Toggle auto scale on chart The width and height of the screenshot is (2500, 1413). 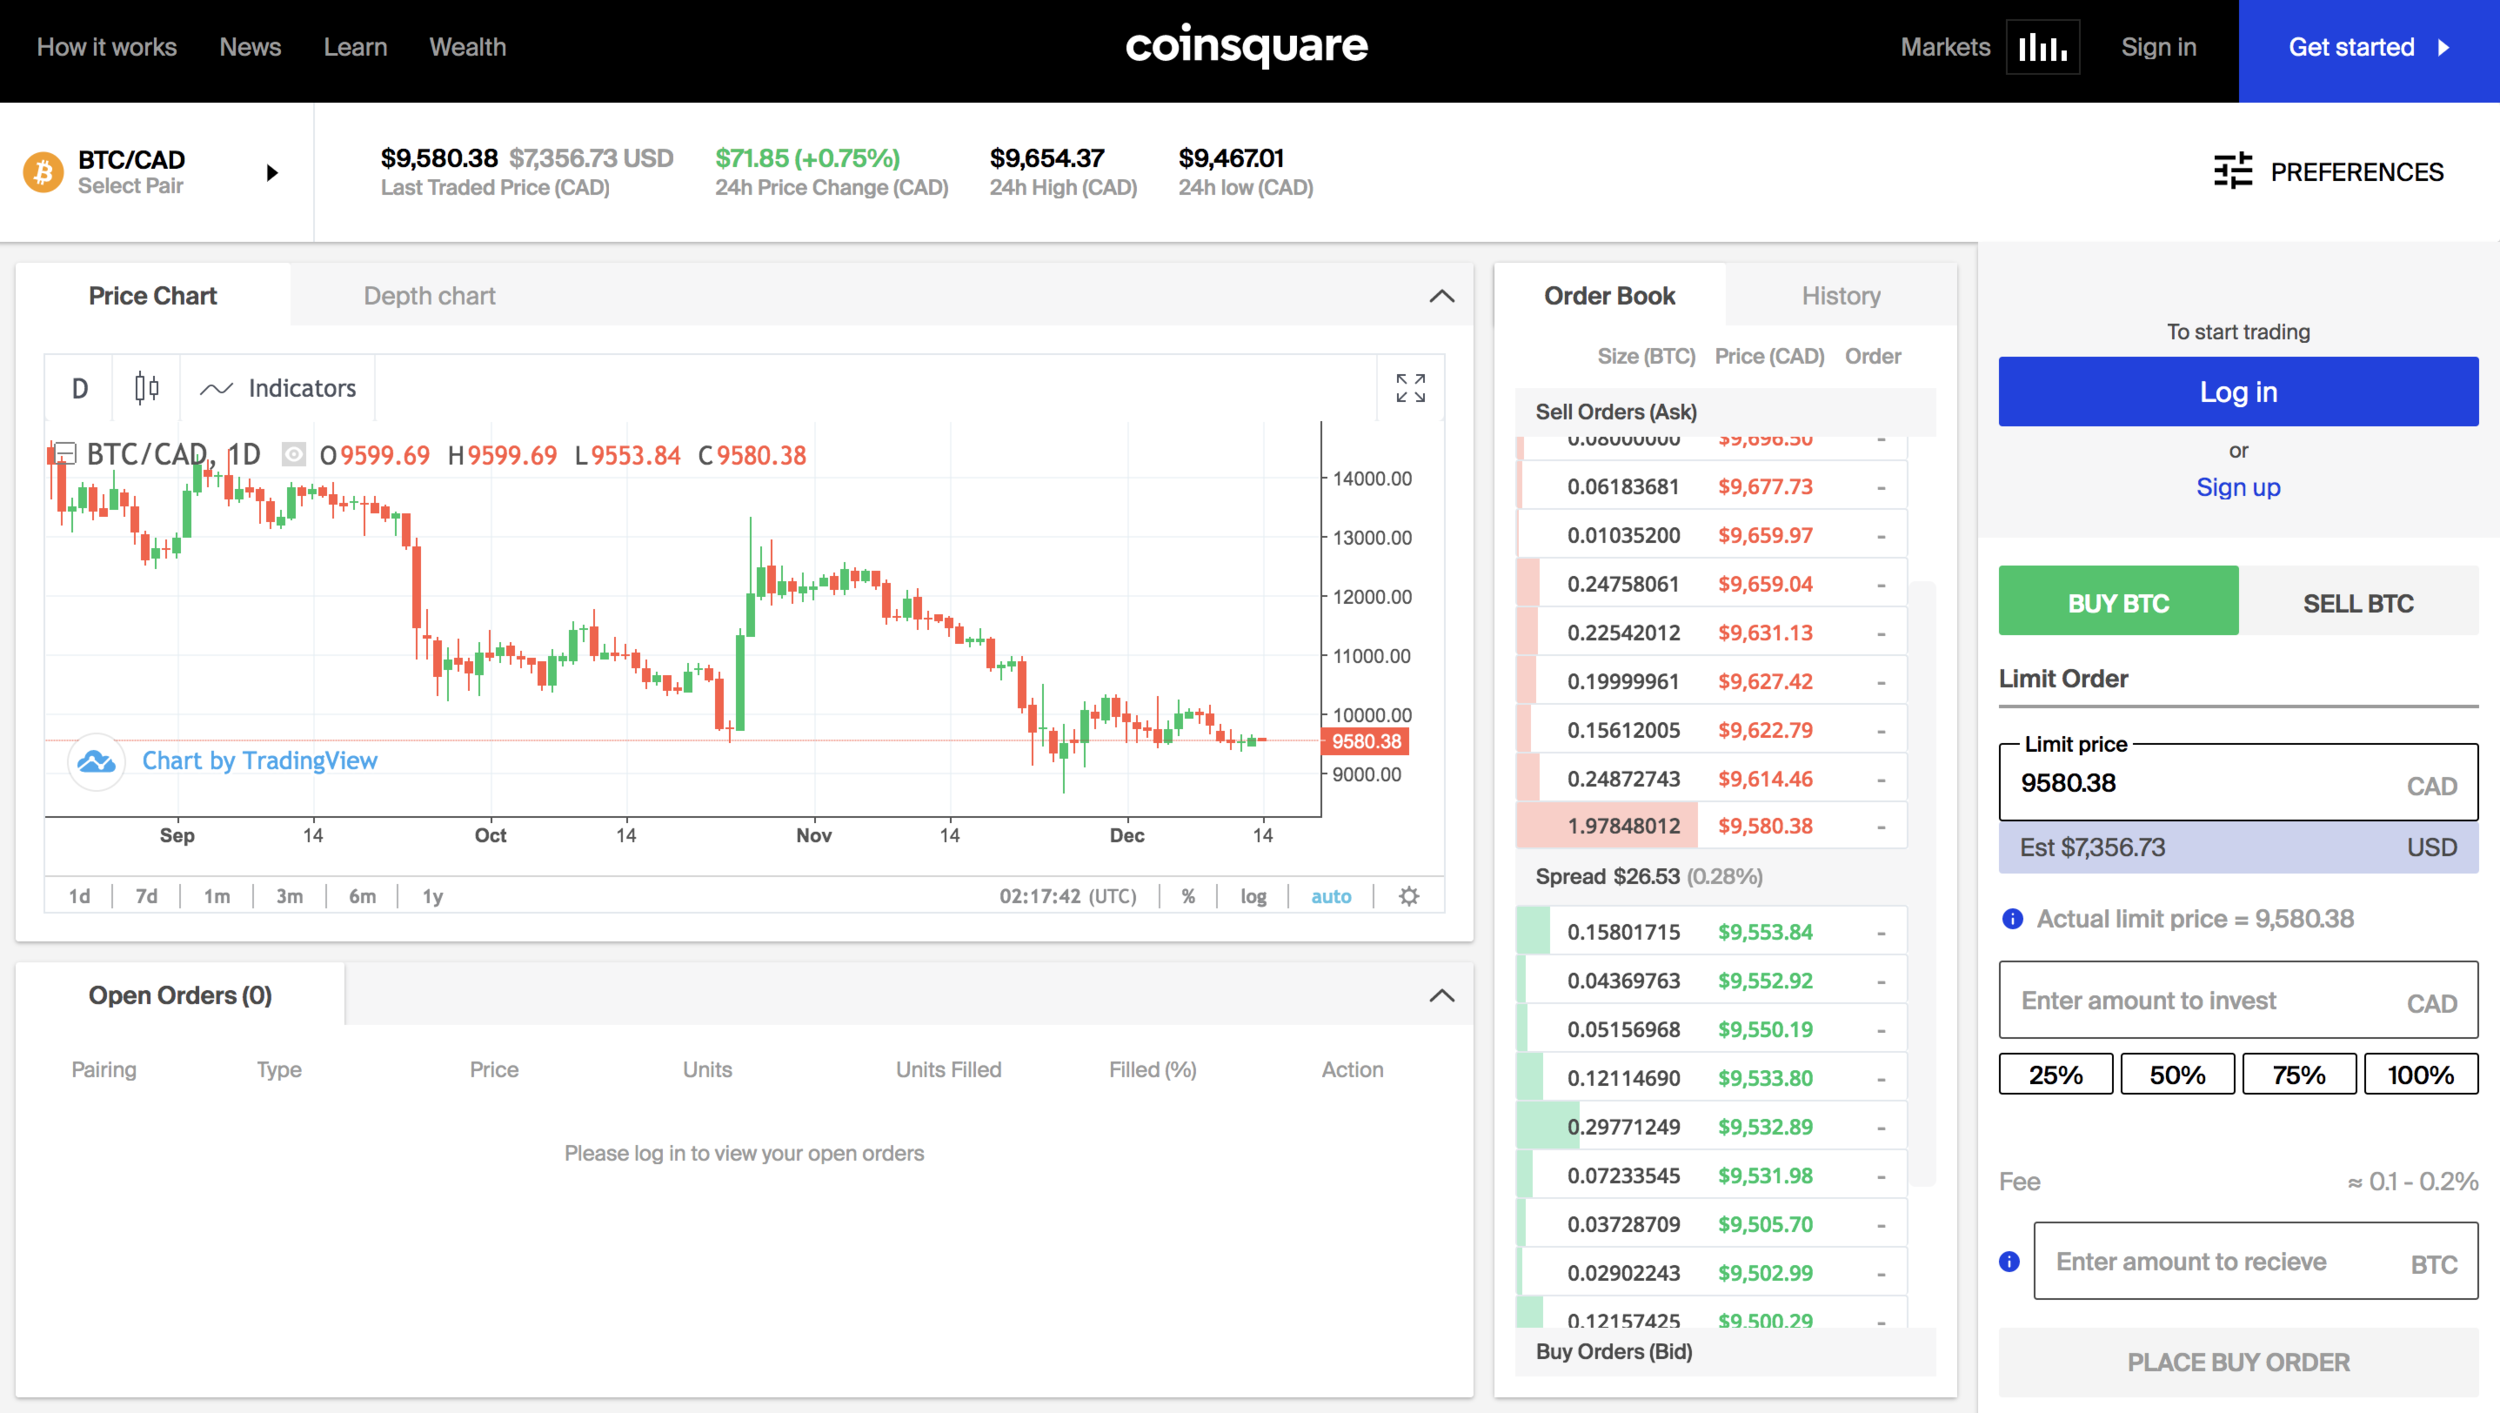click(1331, 896)
